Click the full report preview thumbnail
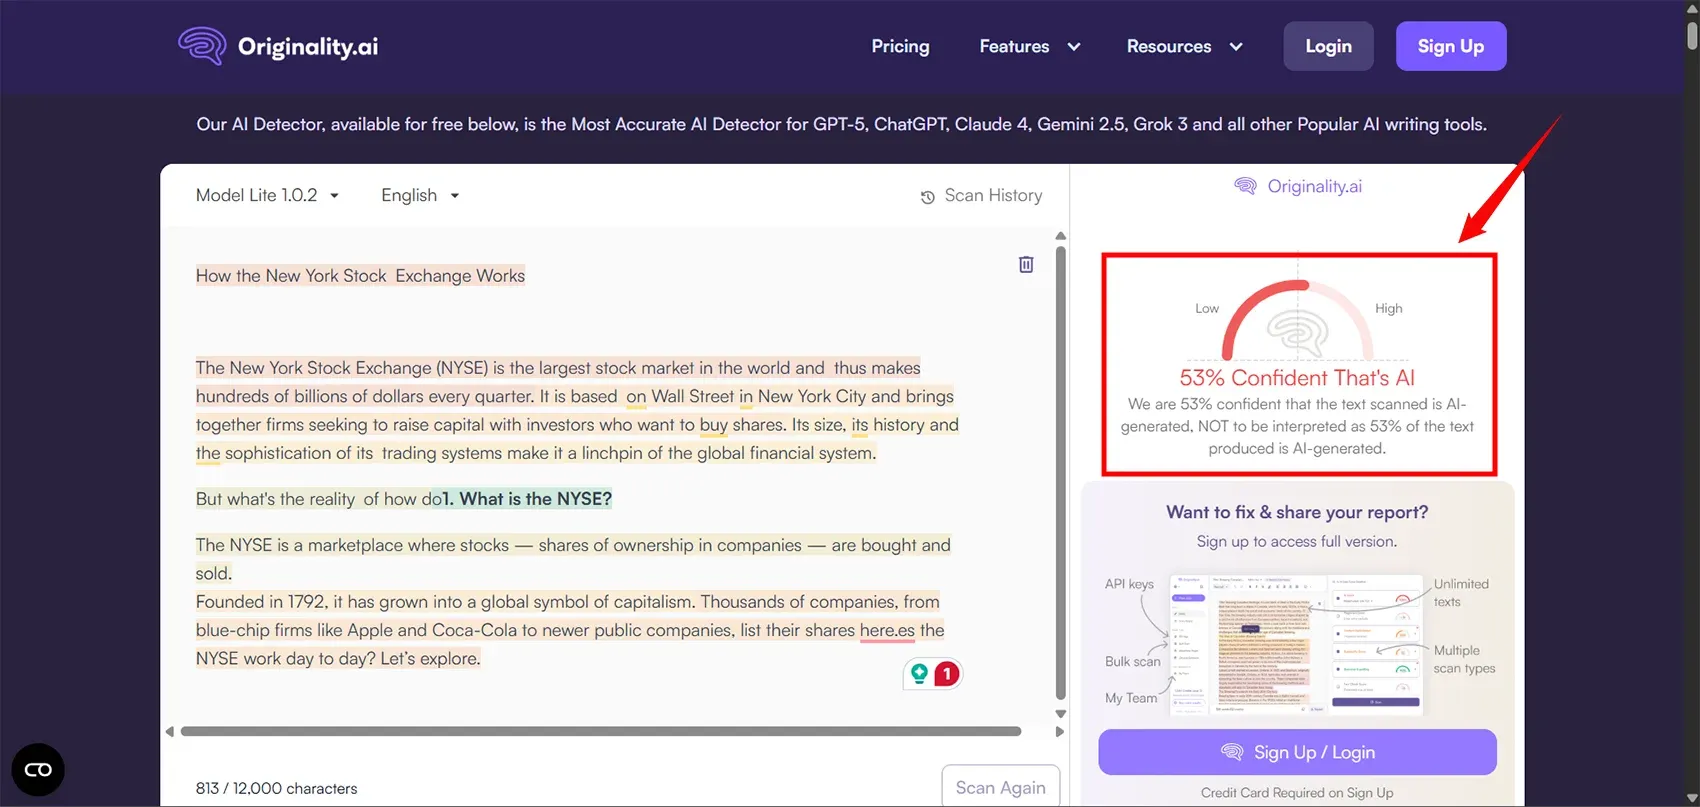This screenshot has width=1700, height=807. click(1297, 644)
